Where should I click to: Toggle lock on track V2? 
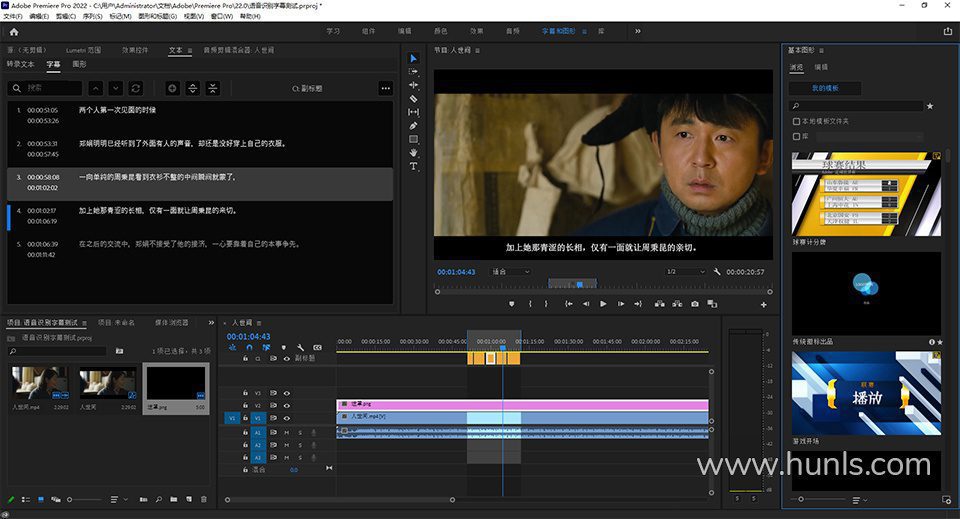pyautogui.click(x=246, y=405)
